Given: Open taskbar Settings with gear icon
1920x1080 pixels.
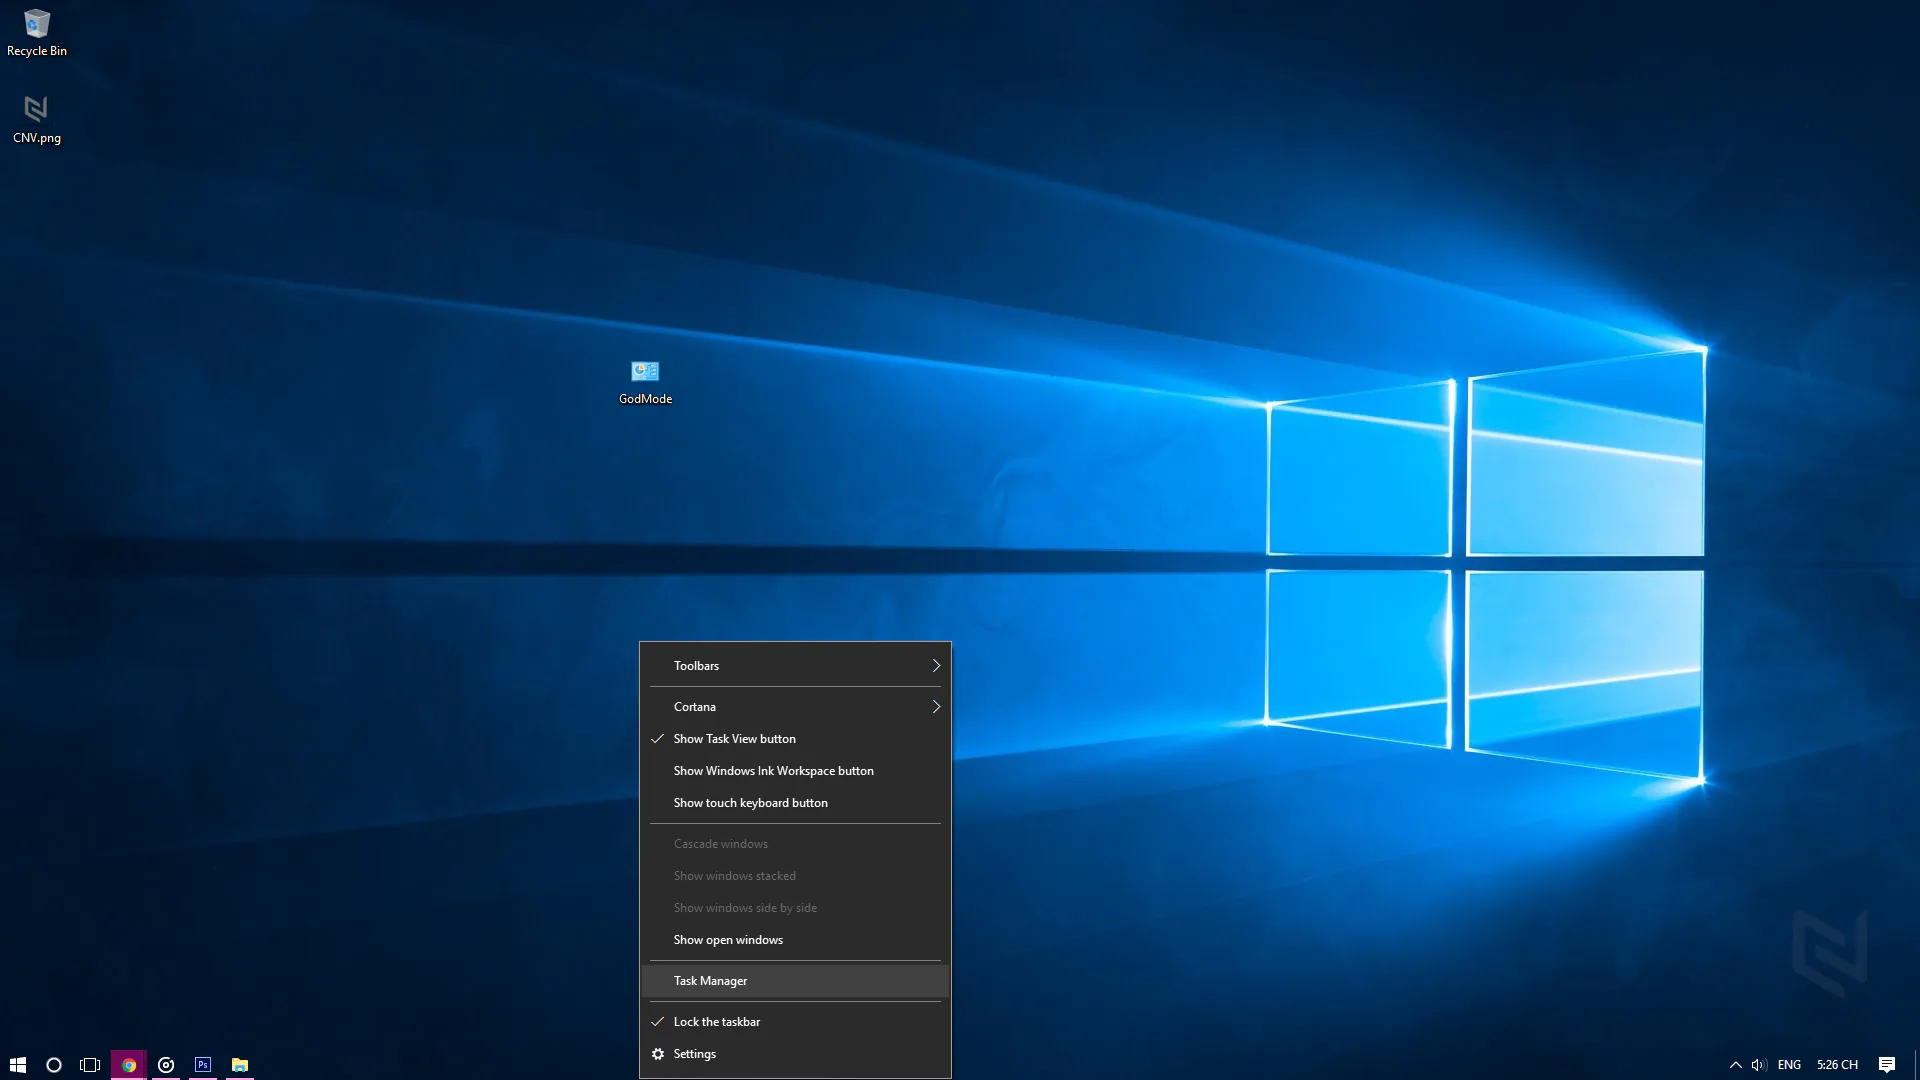Looking at the screenshot, I should [x=795, y=1054].
